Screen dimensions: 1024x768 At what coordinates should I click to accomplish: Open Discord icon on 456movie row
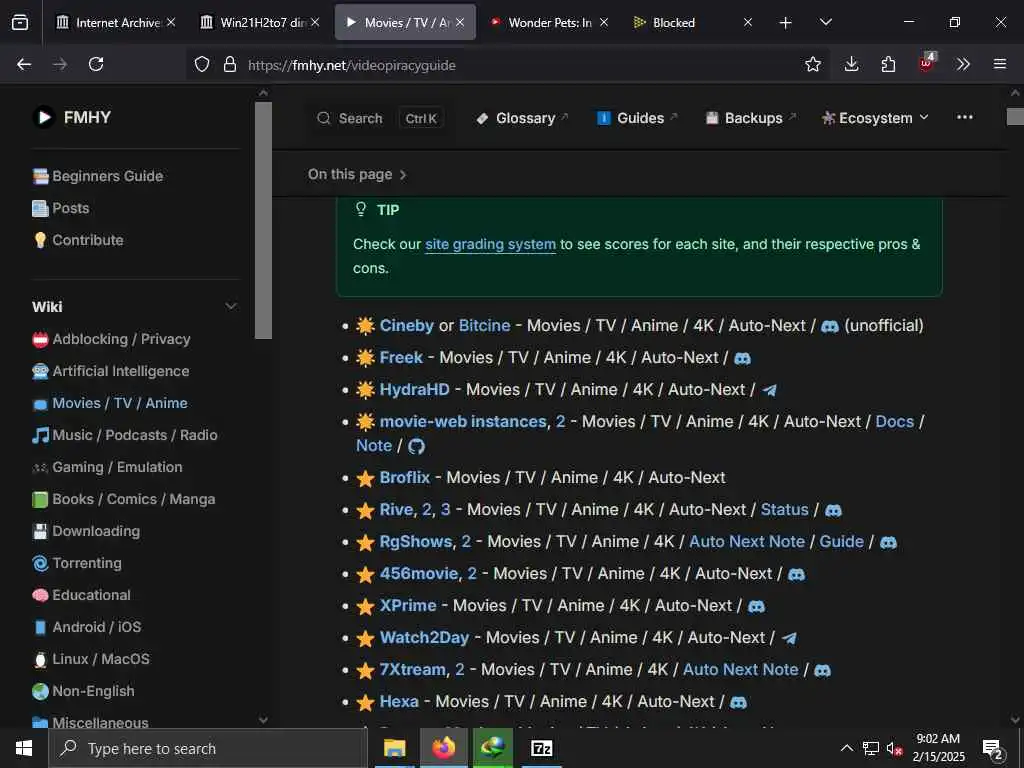pyautogui.click(x=796, y=574)
